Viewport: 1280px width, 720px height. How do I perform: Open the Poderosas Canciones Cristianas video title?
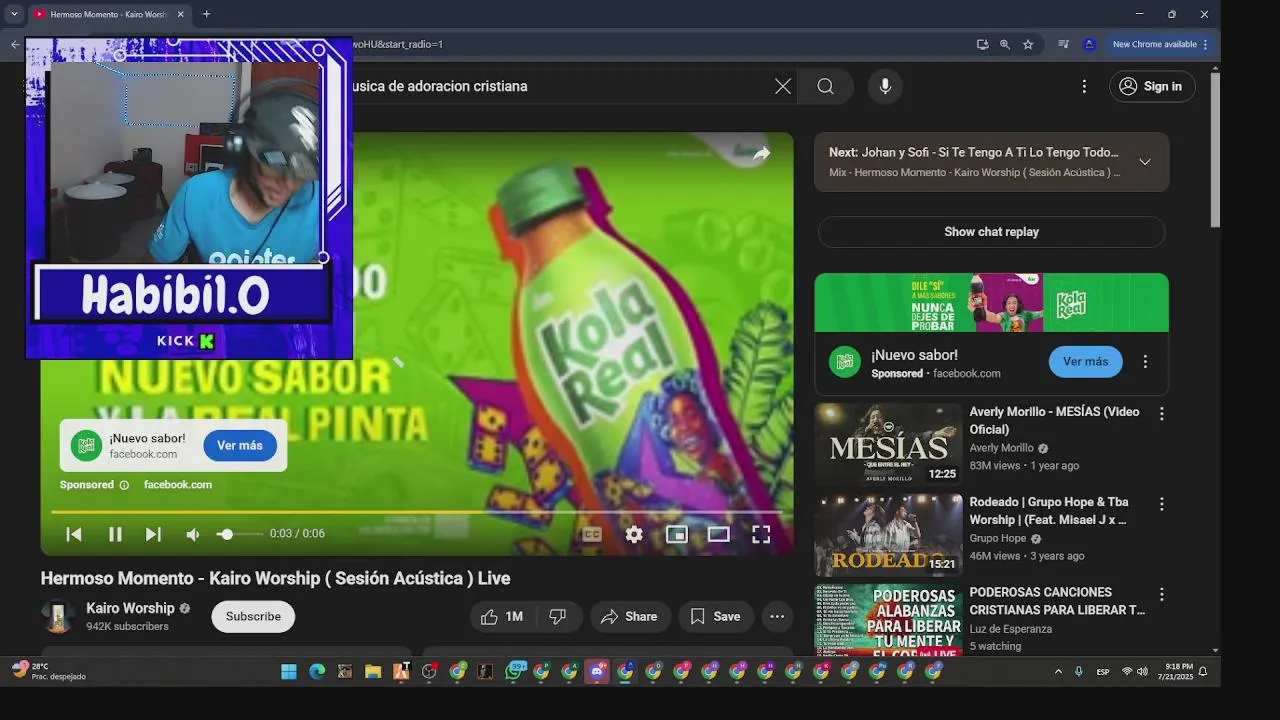tap(1057, 601)
